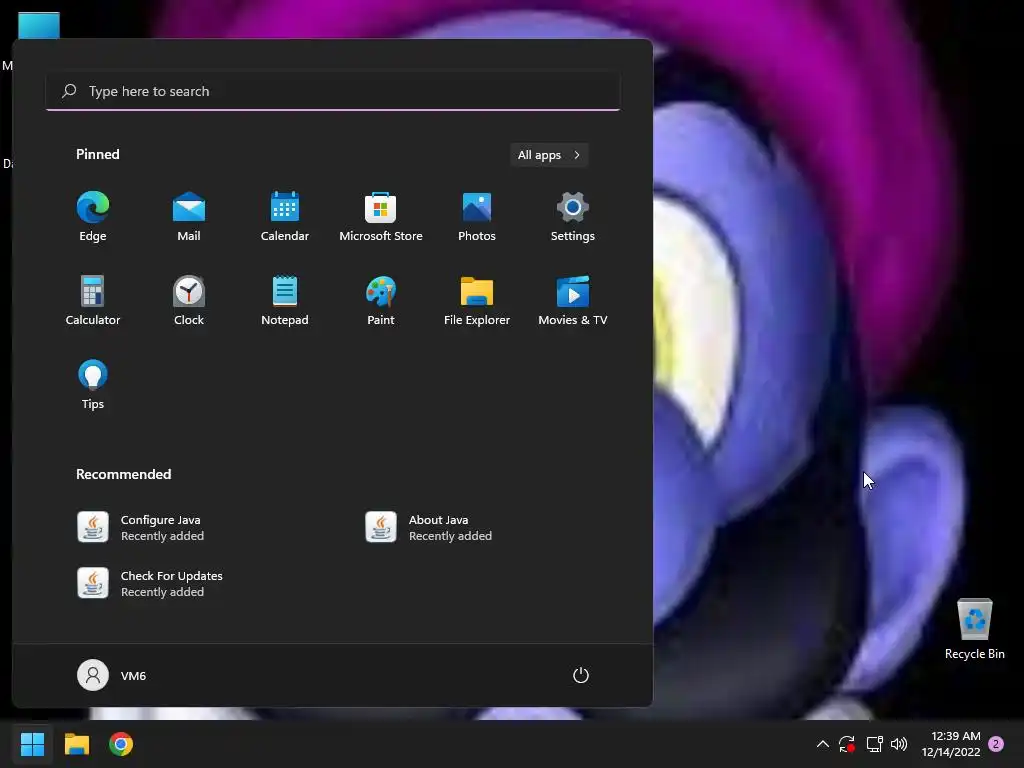Expand the hidden system tray icons chevron

pyautogui.click(x=823, y=744)
